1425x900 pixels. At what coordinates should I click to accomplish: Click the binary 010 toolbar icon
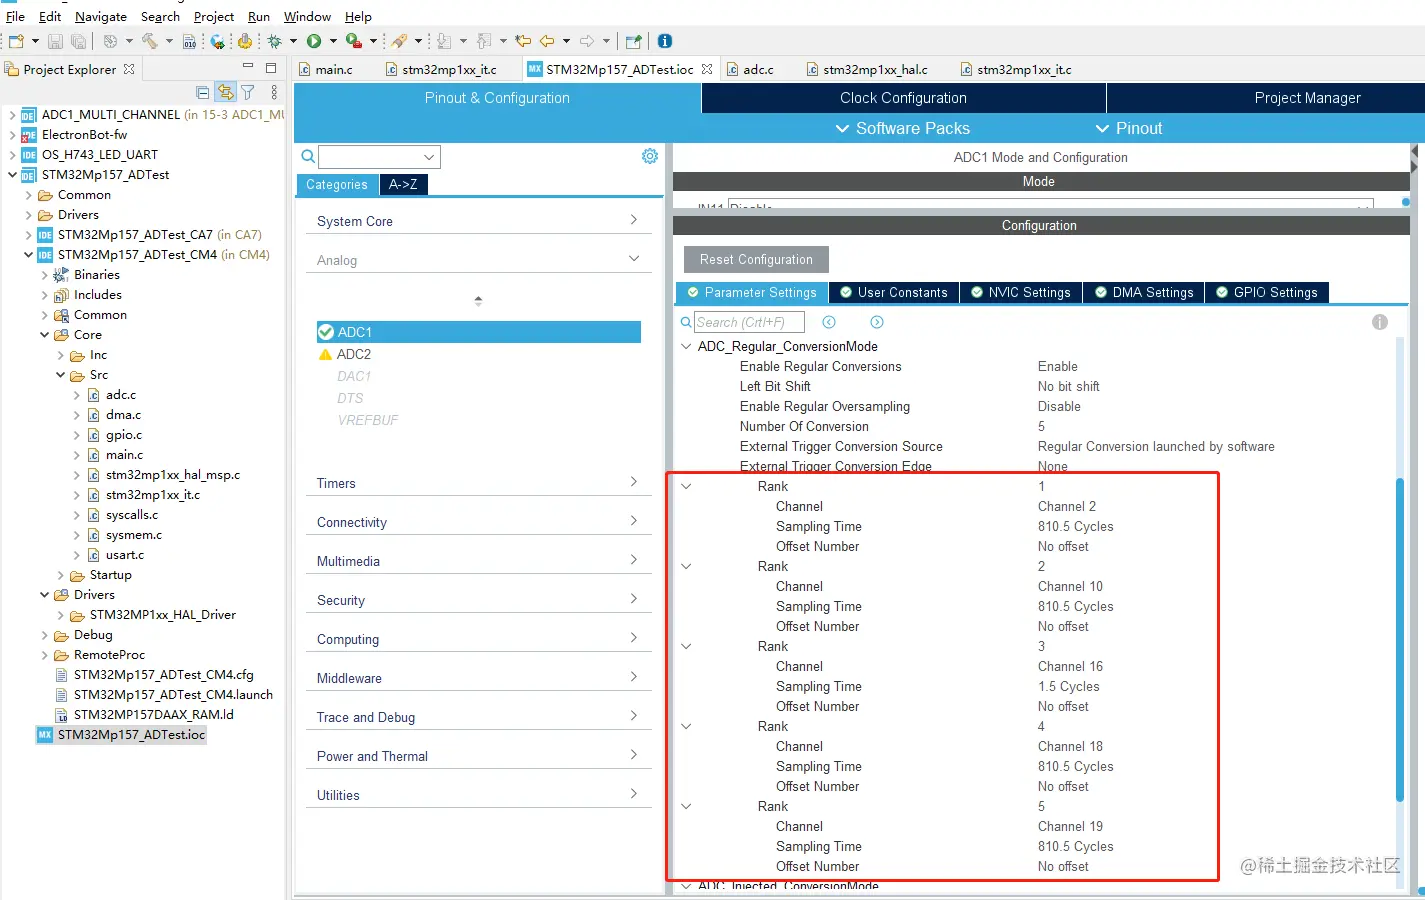point(190,41)
